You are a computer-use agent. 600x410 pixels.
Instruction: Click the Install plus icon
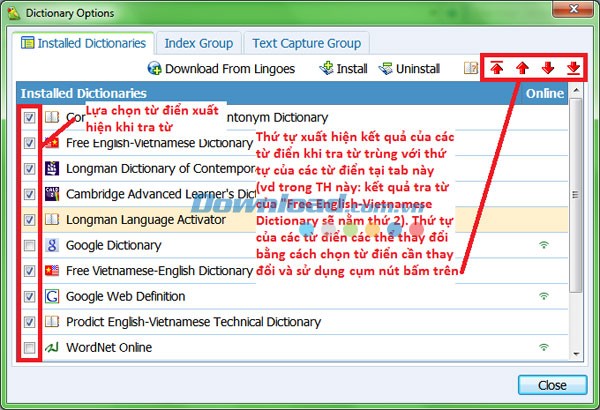tap(326, 69)
